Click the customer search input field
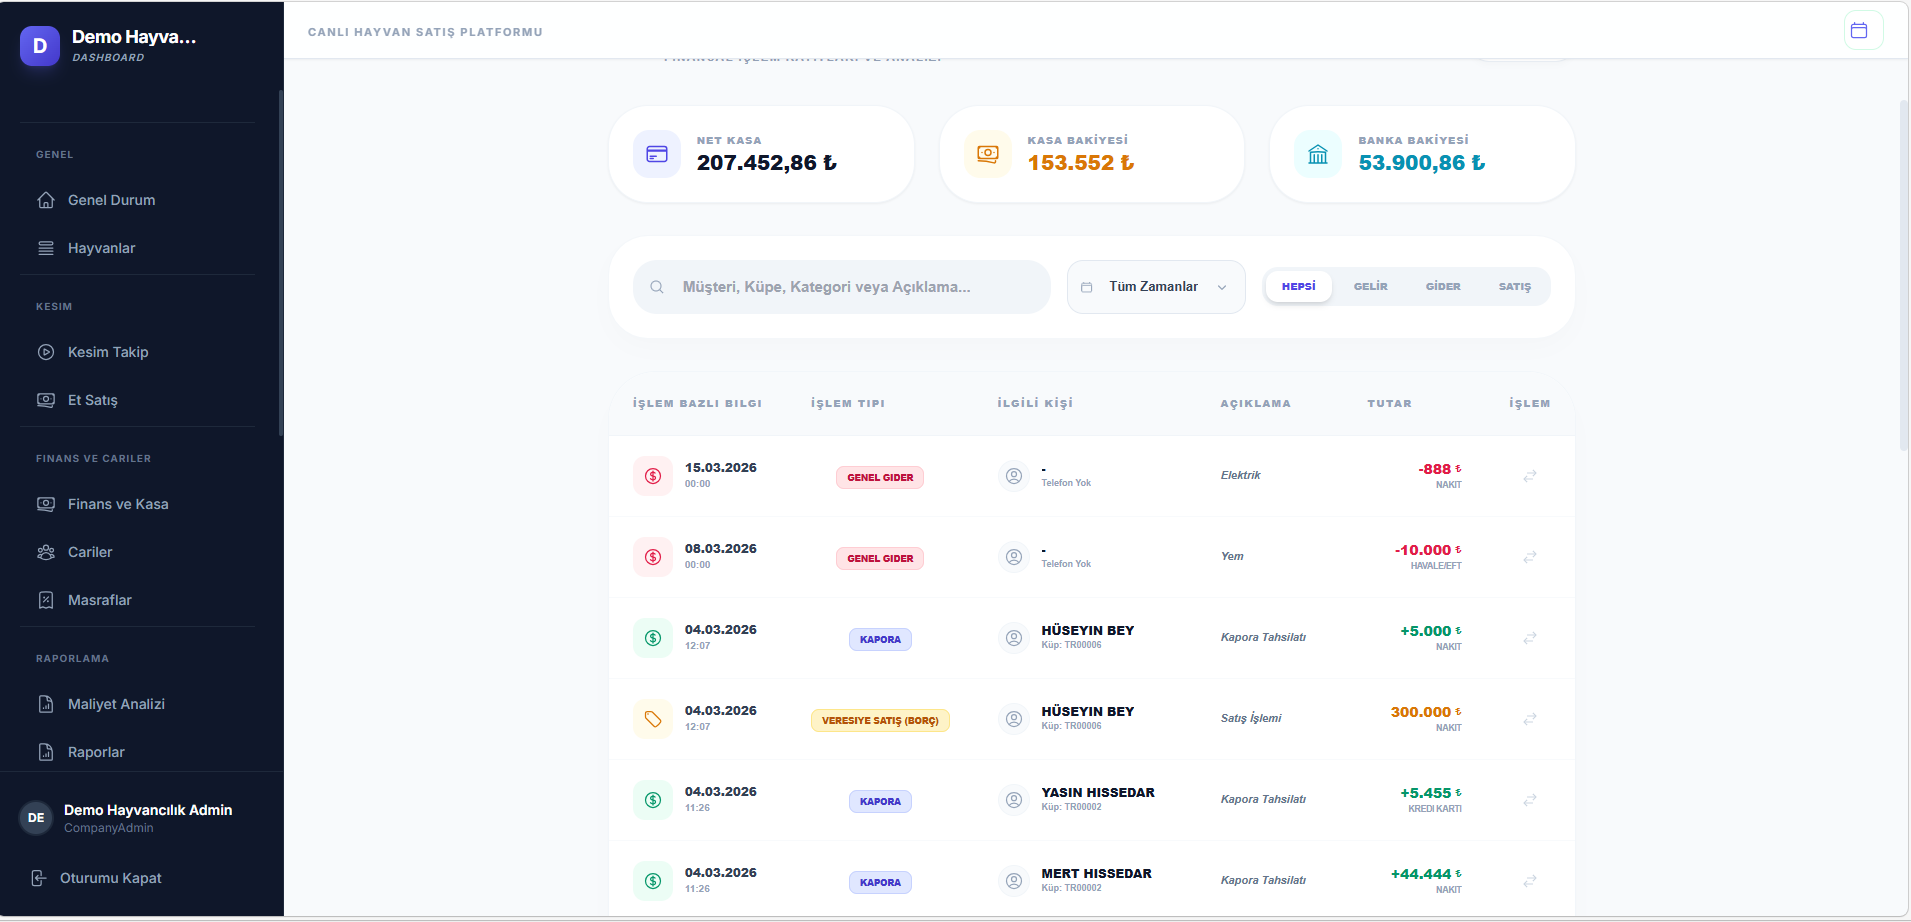The image size is (1911, 922). [850, 287]
